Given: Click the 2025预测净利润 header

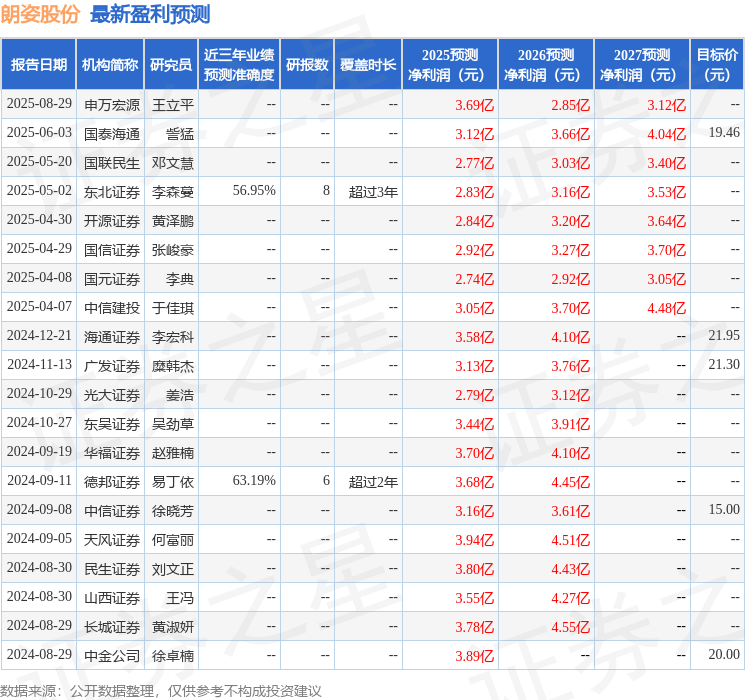Looking at the screenshot, I should pos(450,65).
